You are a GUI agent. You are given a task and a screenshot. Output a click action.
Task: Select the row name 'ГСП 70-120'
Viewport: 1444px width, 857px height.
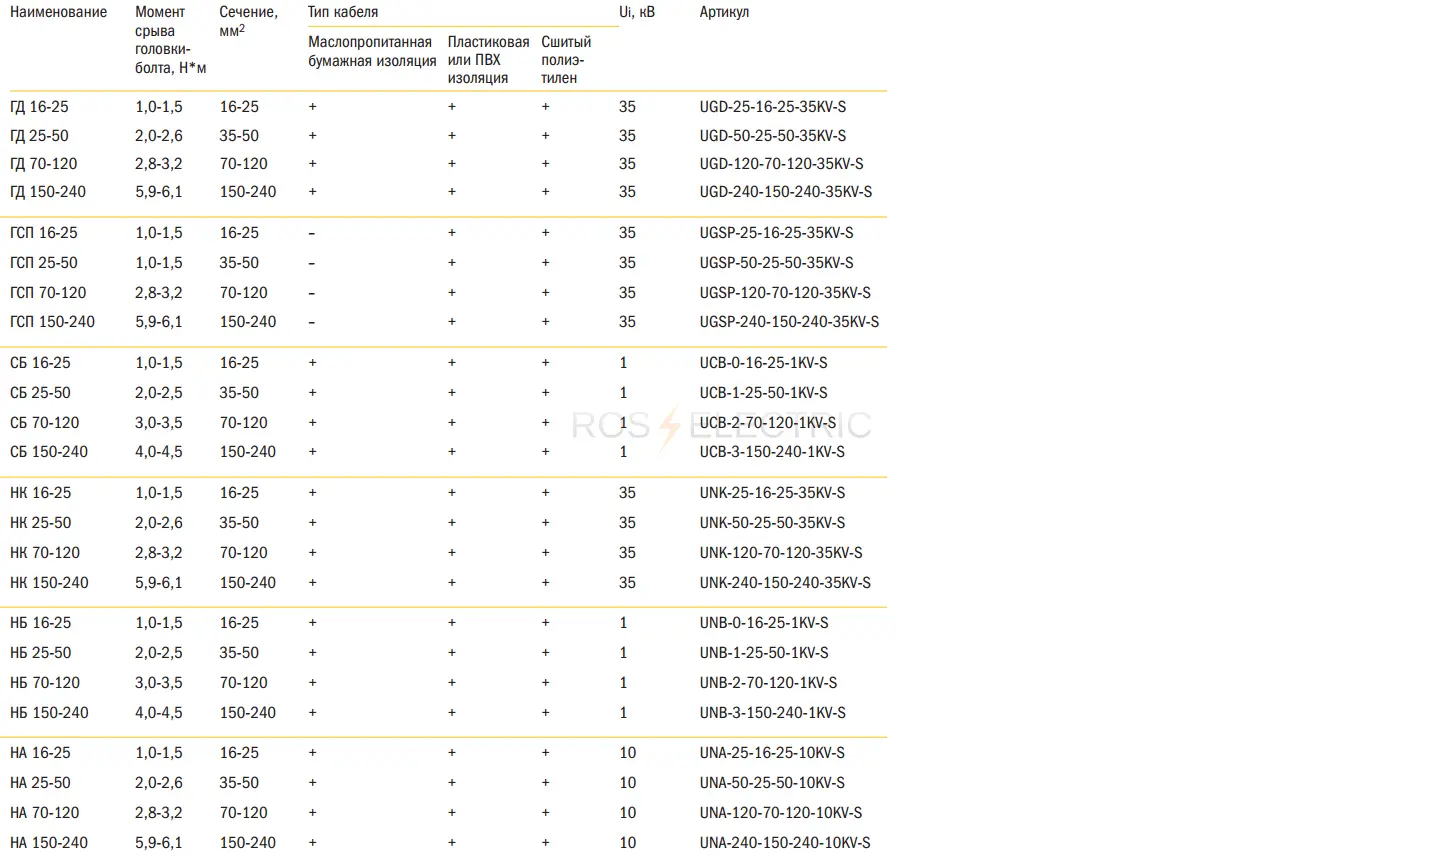click(48, 293)
